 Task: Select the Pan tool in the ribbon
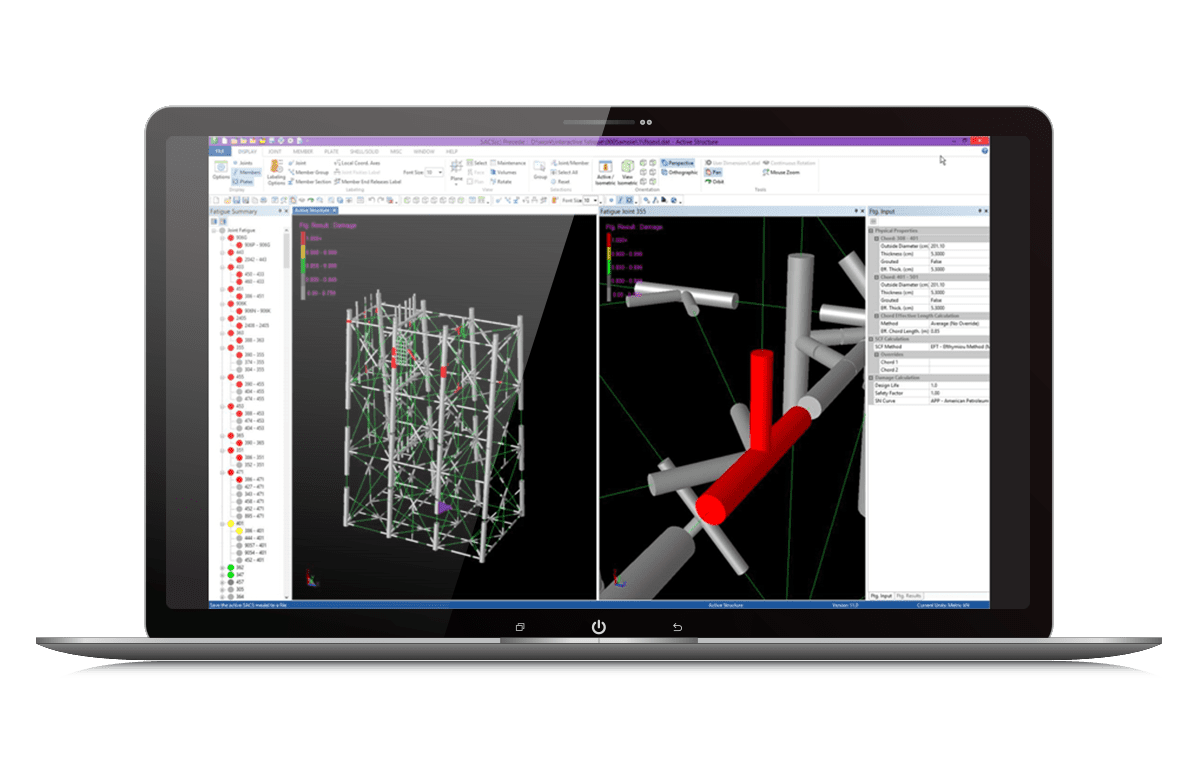[712, 172]
